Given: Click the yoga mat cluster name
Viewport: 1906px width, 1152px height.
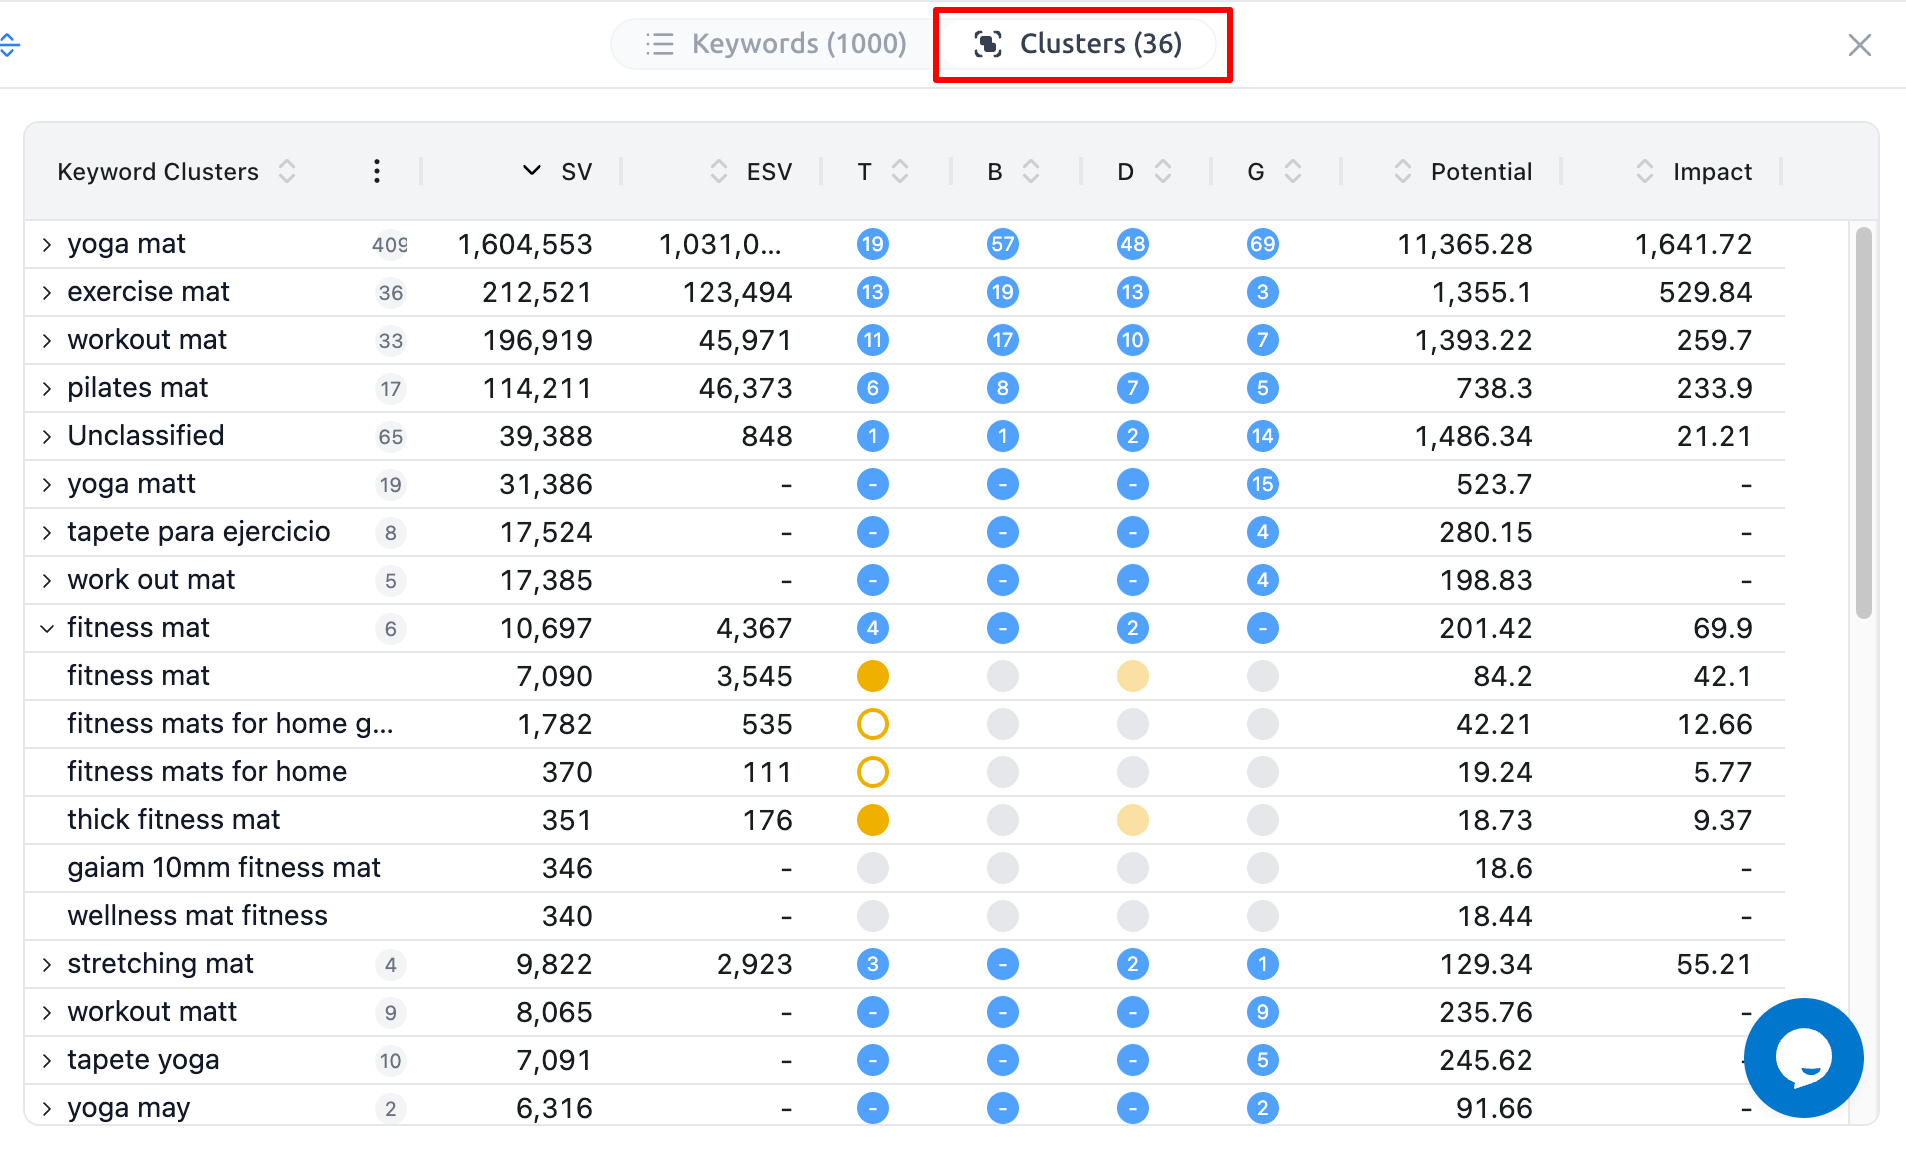Looking at the screenshot, I should point(126,243).
